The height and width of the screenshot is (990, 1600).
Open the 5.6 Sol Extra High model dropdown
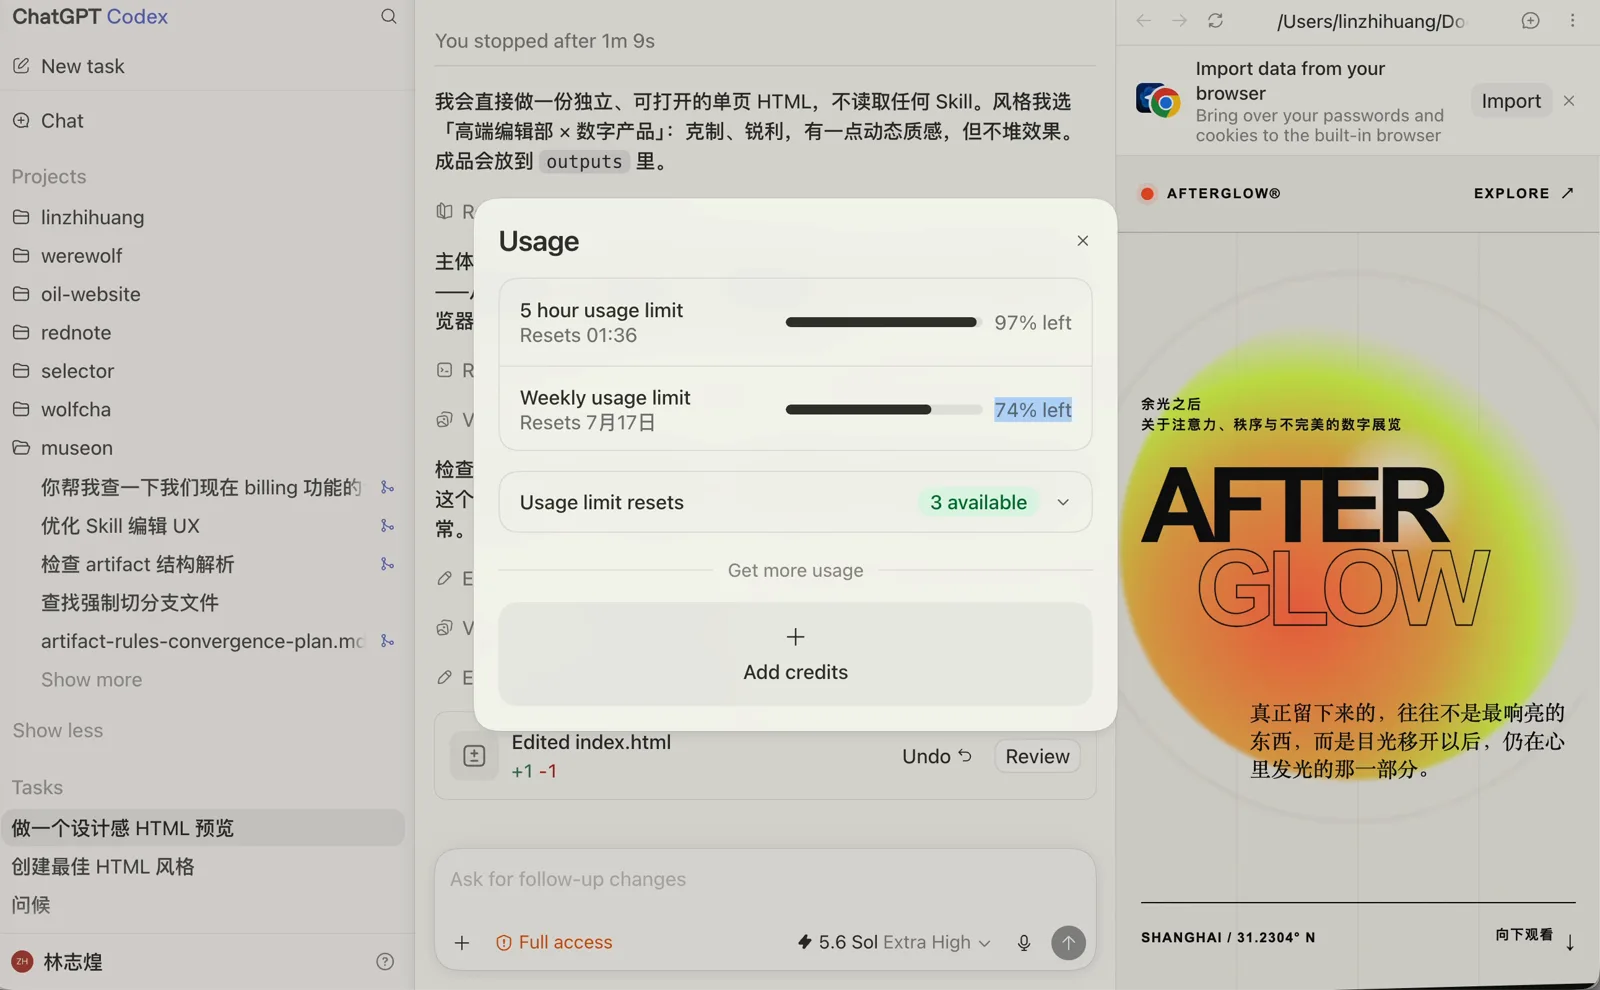[x=893, y=943]
